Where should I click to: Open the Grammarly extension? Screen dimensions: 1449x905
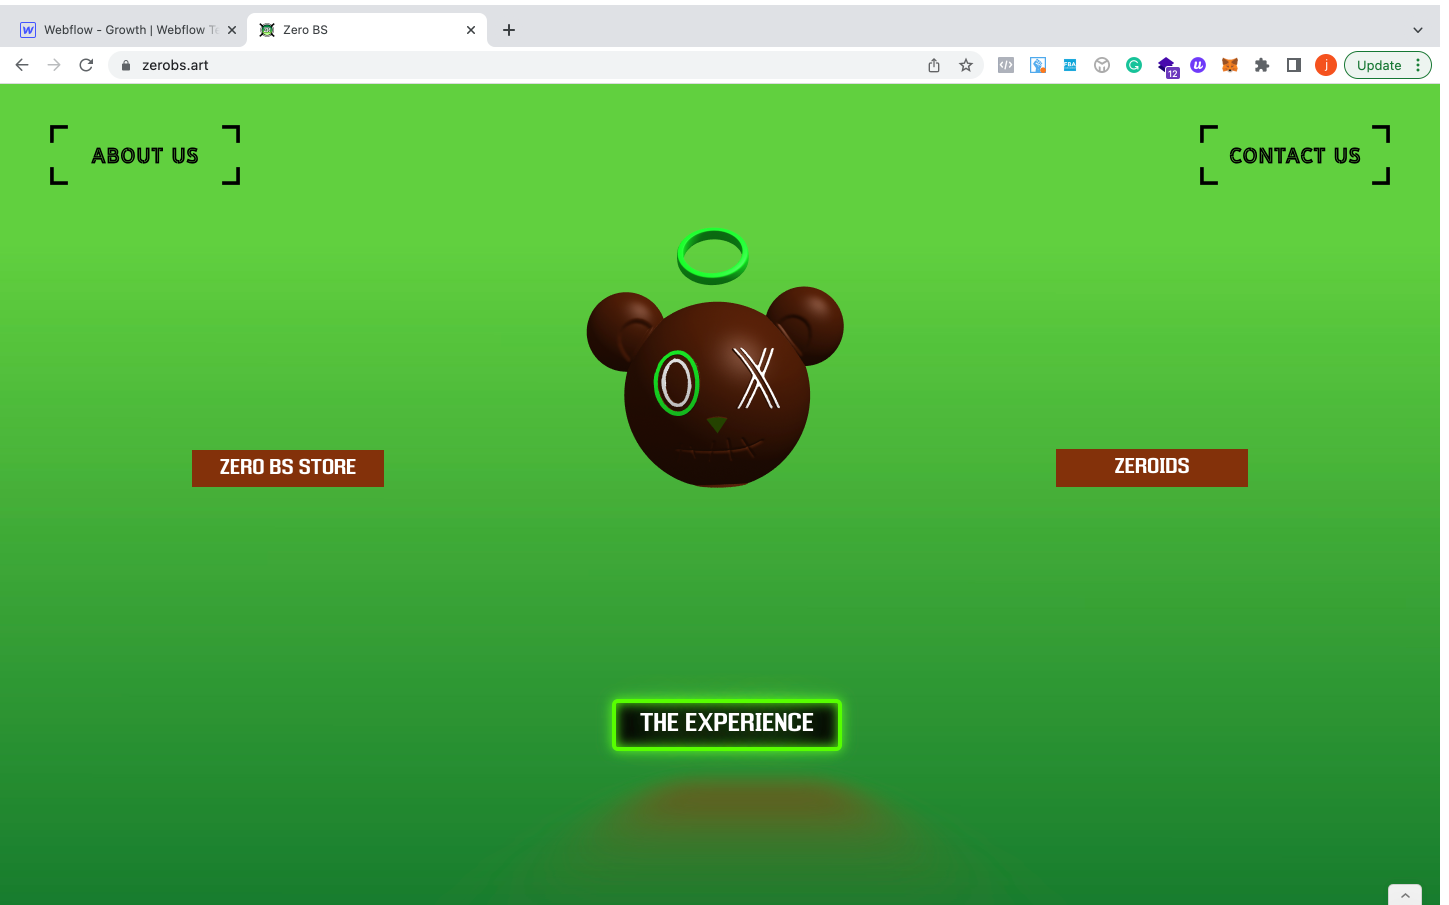coord(1134,65)
